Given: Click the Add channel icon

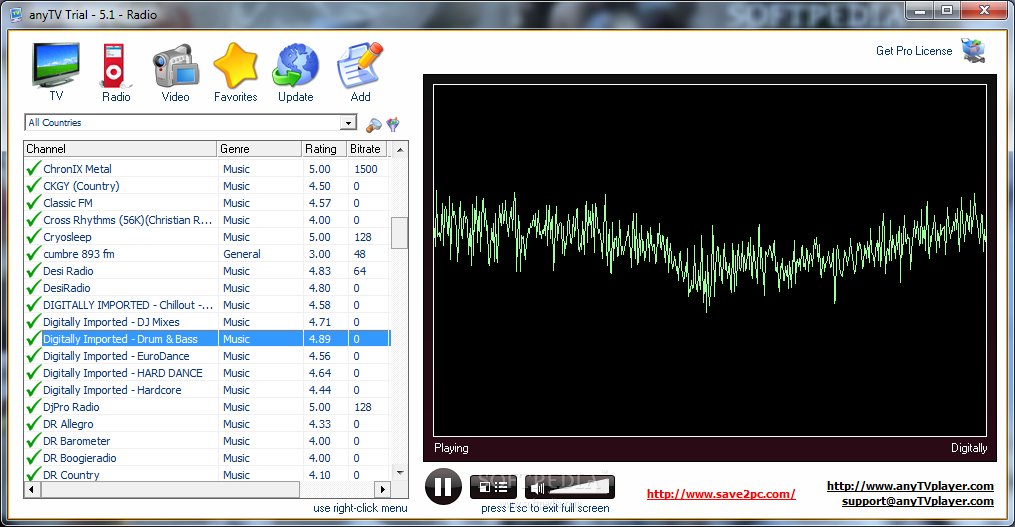Looking at the screenshot, I should [360, 65].
